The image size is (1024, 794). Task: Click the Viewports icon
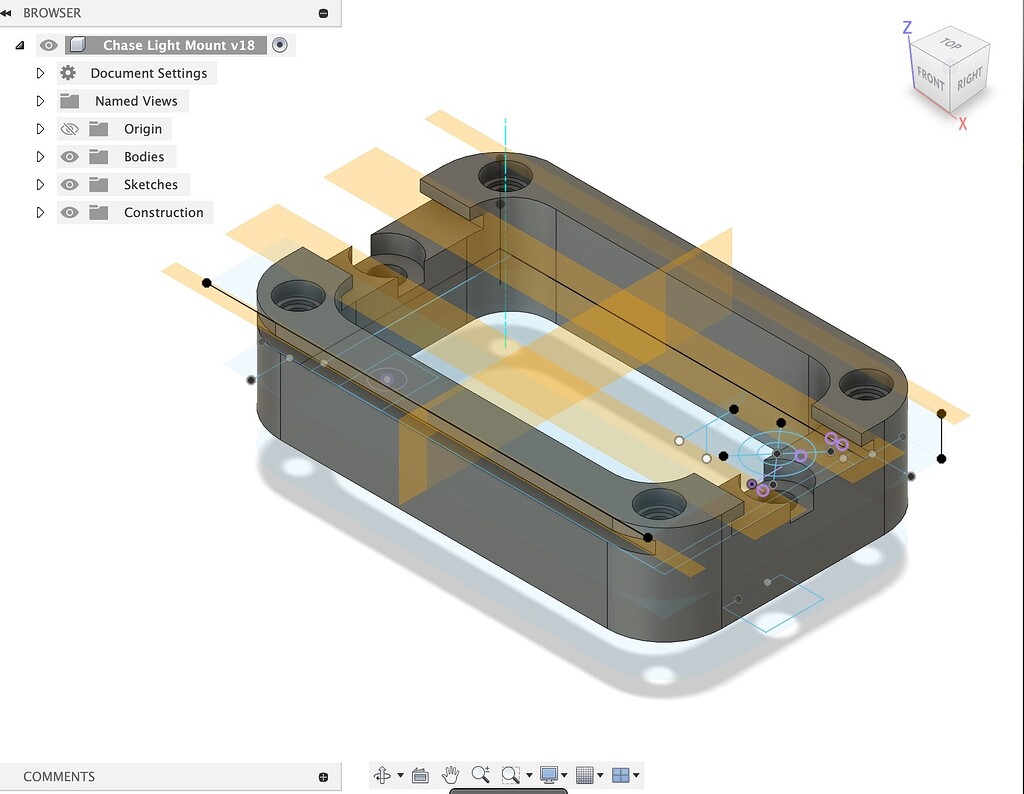(x=621, y=775)
